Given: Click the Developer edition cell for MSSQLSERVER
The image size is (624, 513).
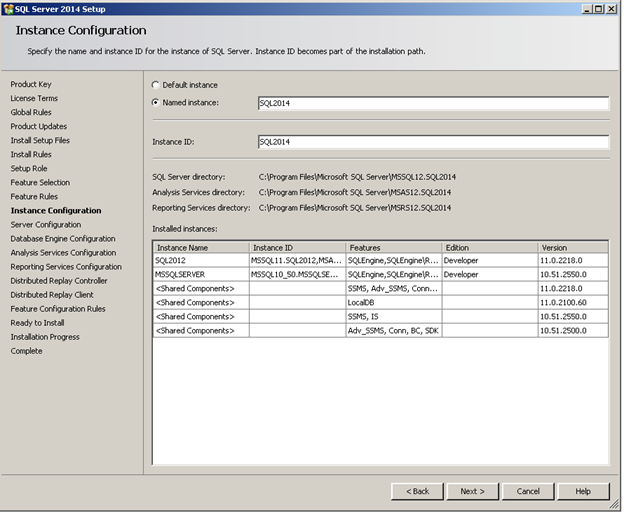Looking at the screenshot, I should (x=490, y=274).
